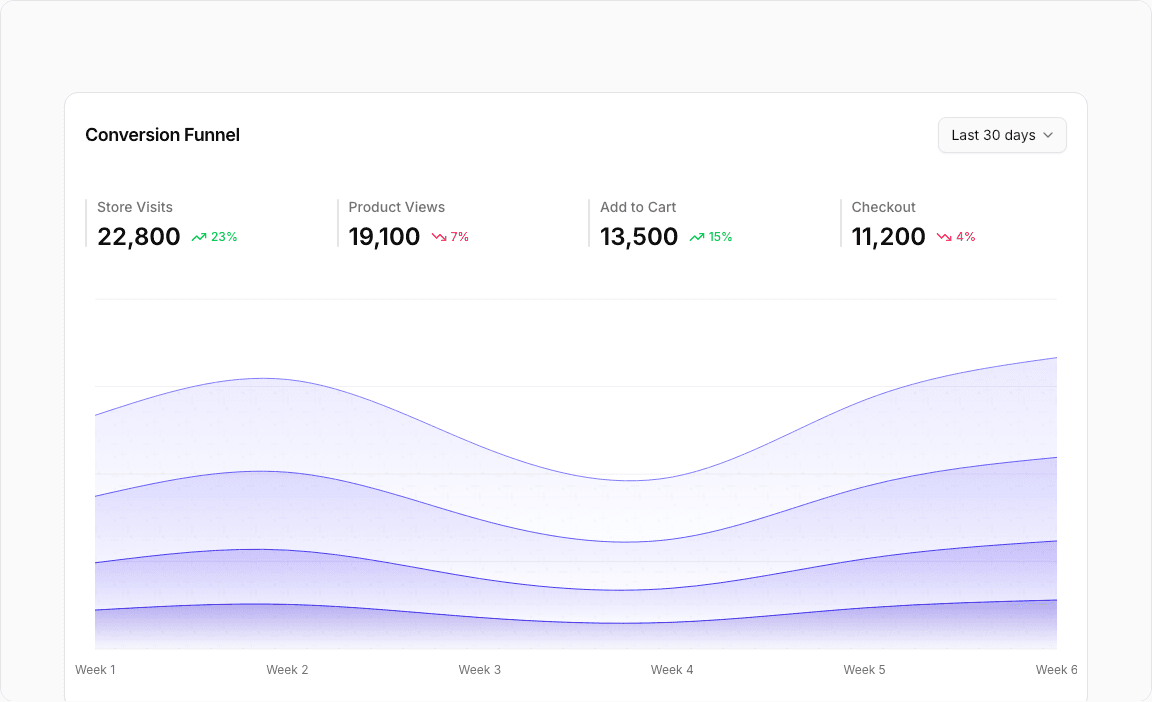Click the Week 2 axis label

tap(287, 670)
